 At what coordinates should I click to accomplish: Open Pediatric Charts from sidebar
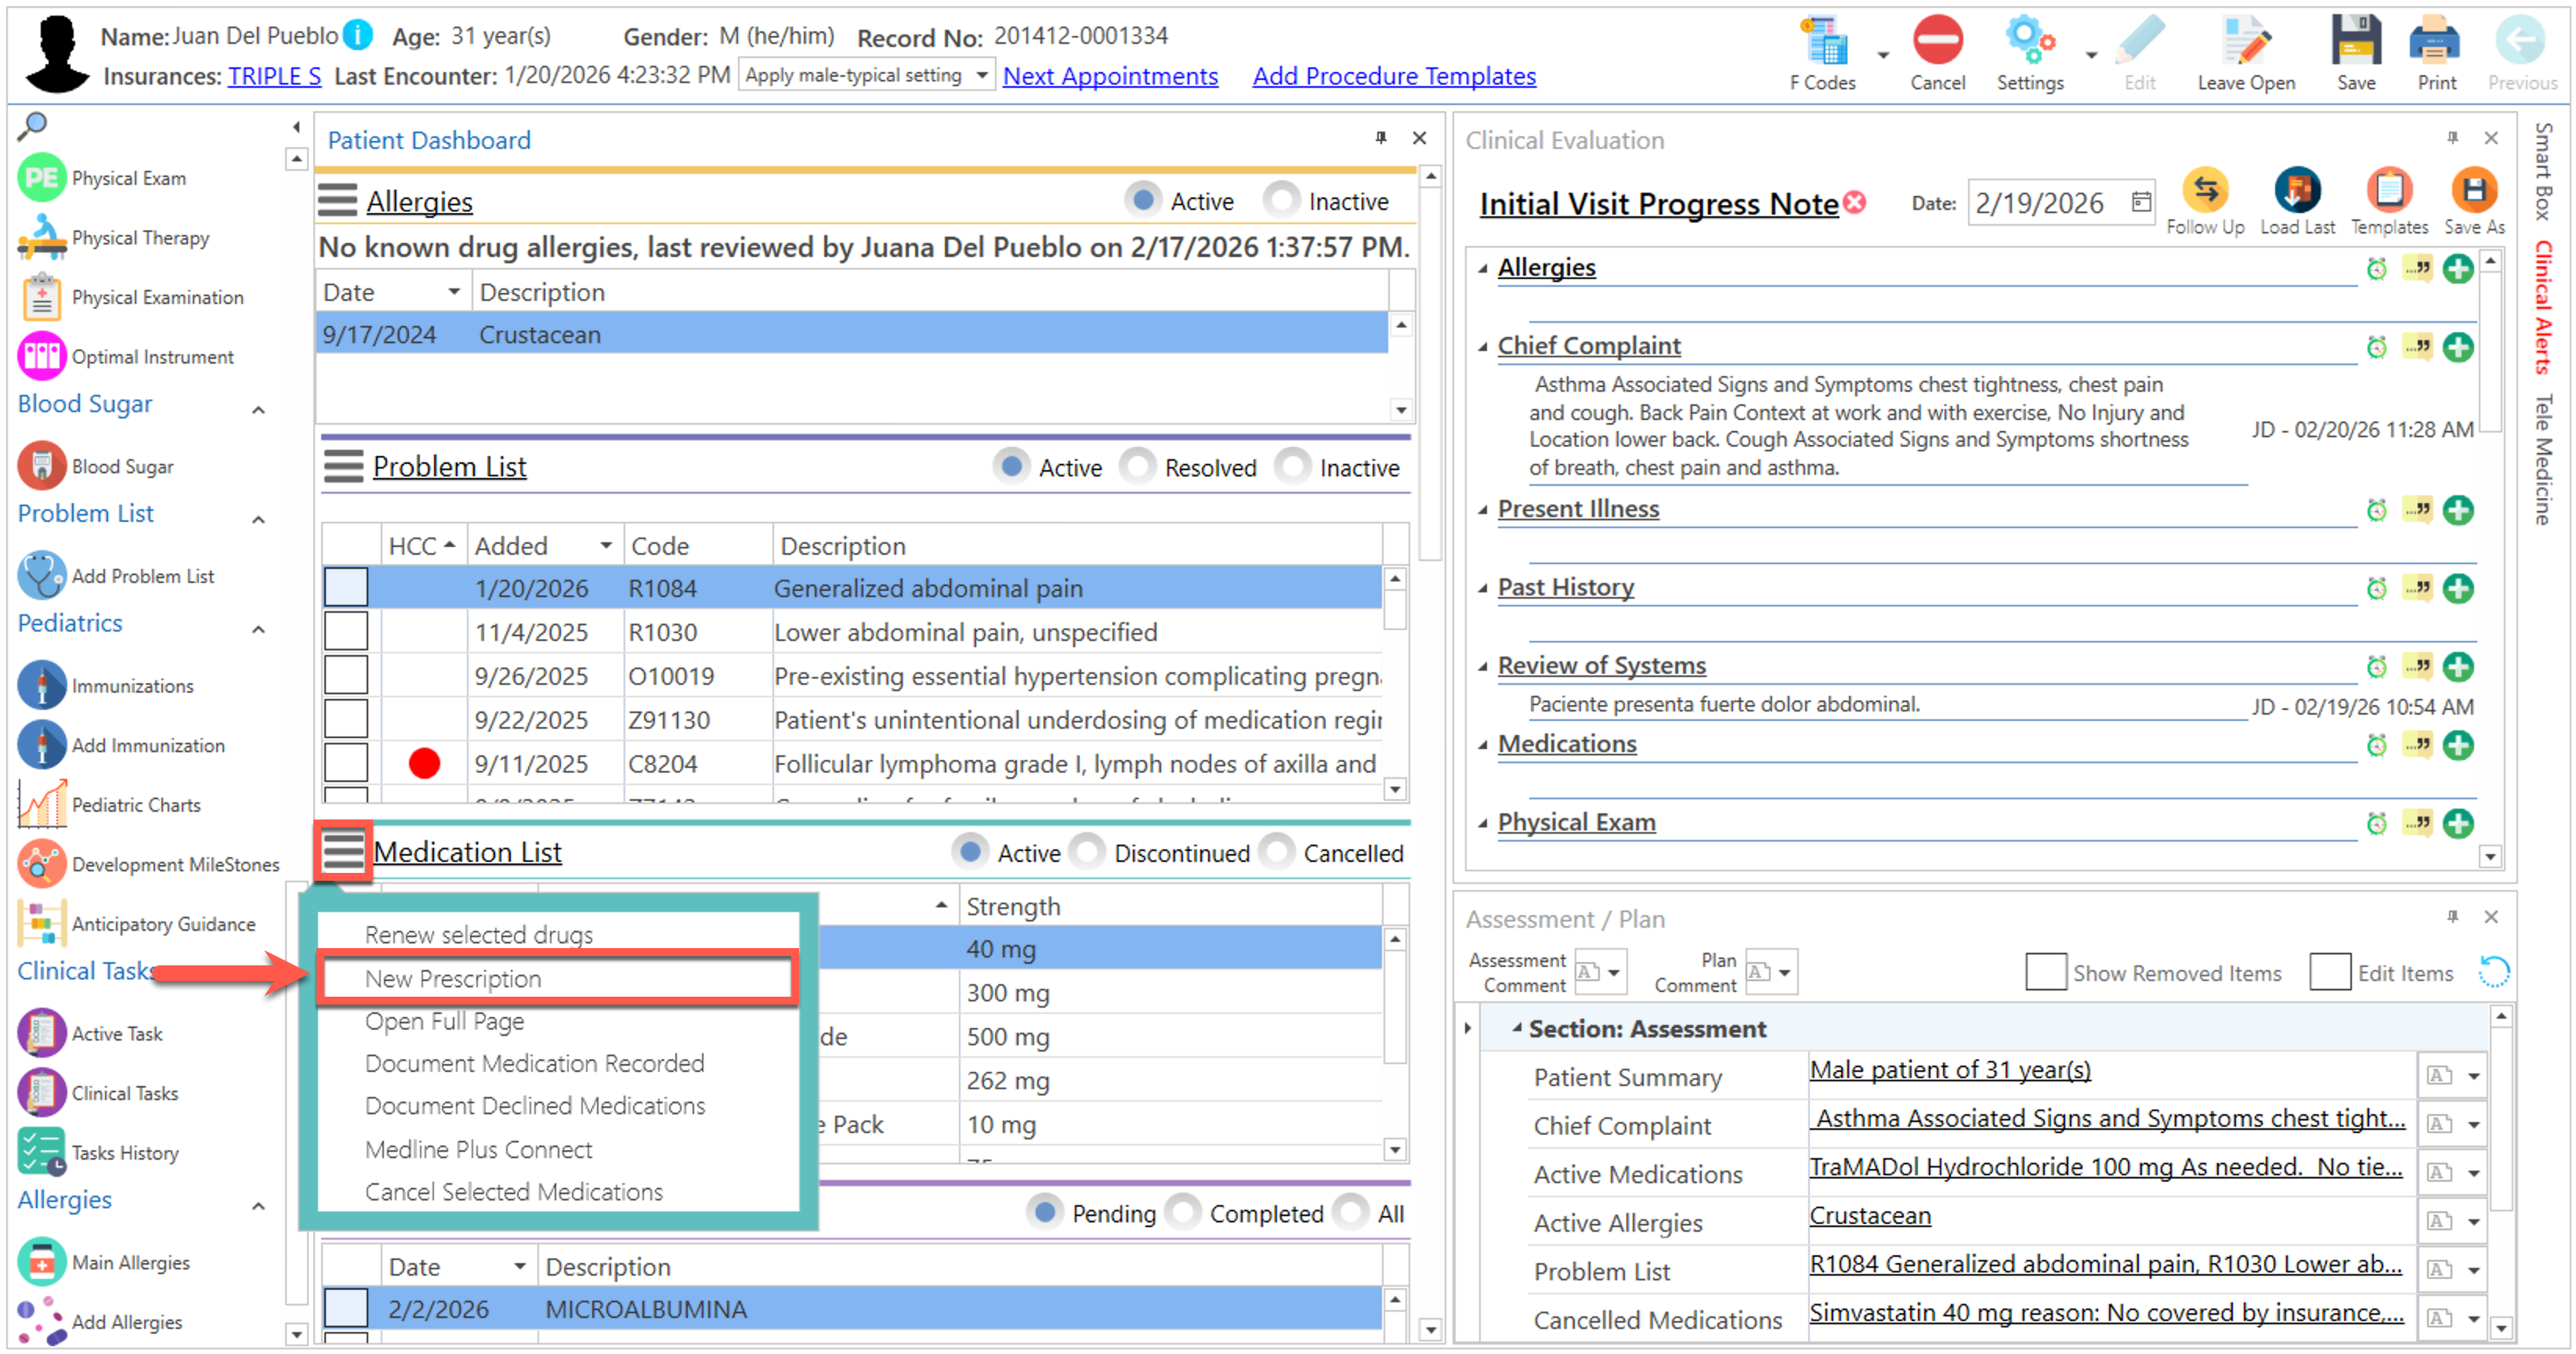point(135,805)
